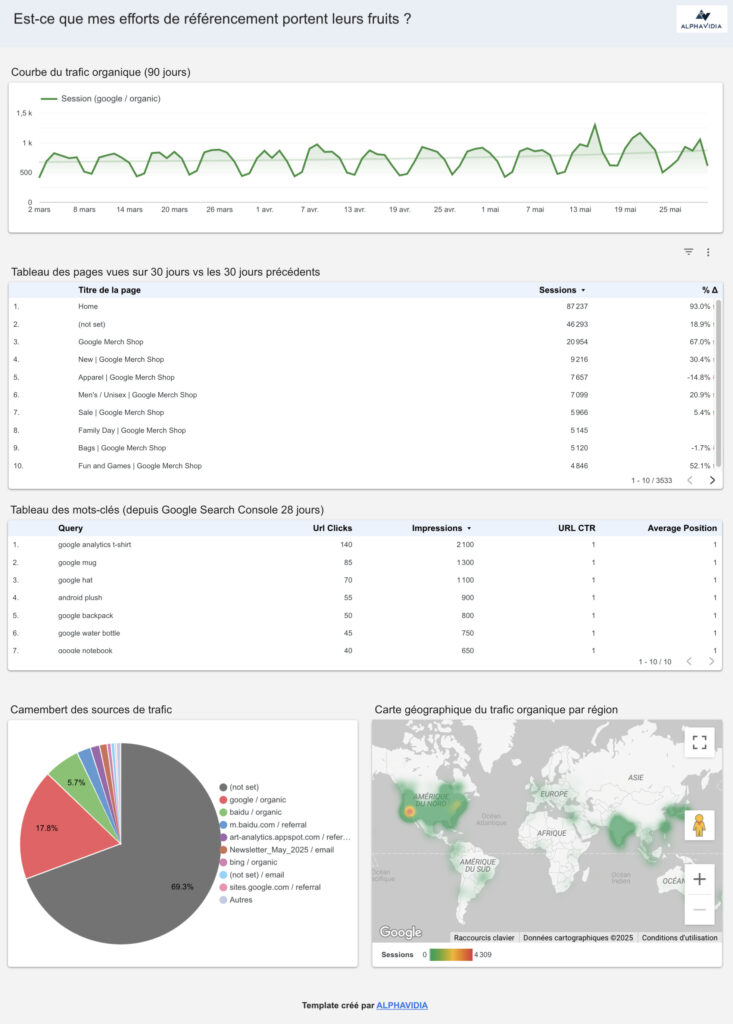
Task: Open Raccourcis clavier on the map
Action: (484, 938)
